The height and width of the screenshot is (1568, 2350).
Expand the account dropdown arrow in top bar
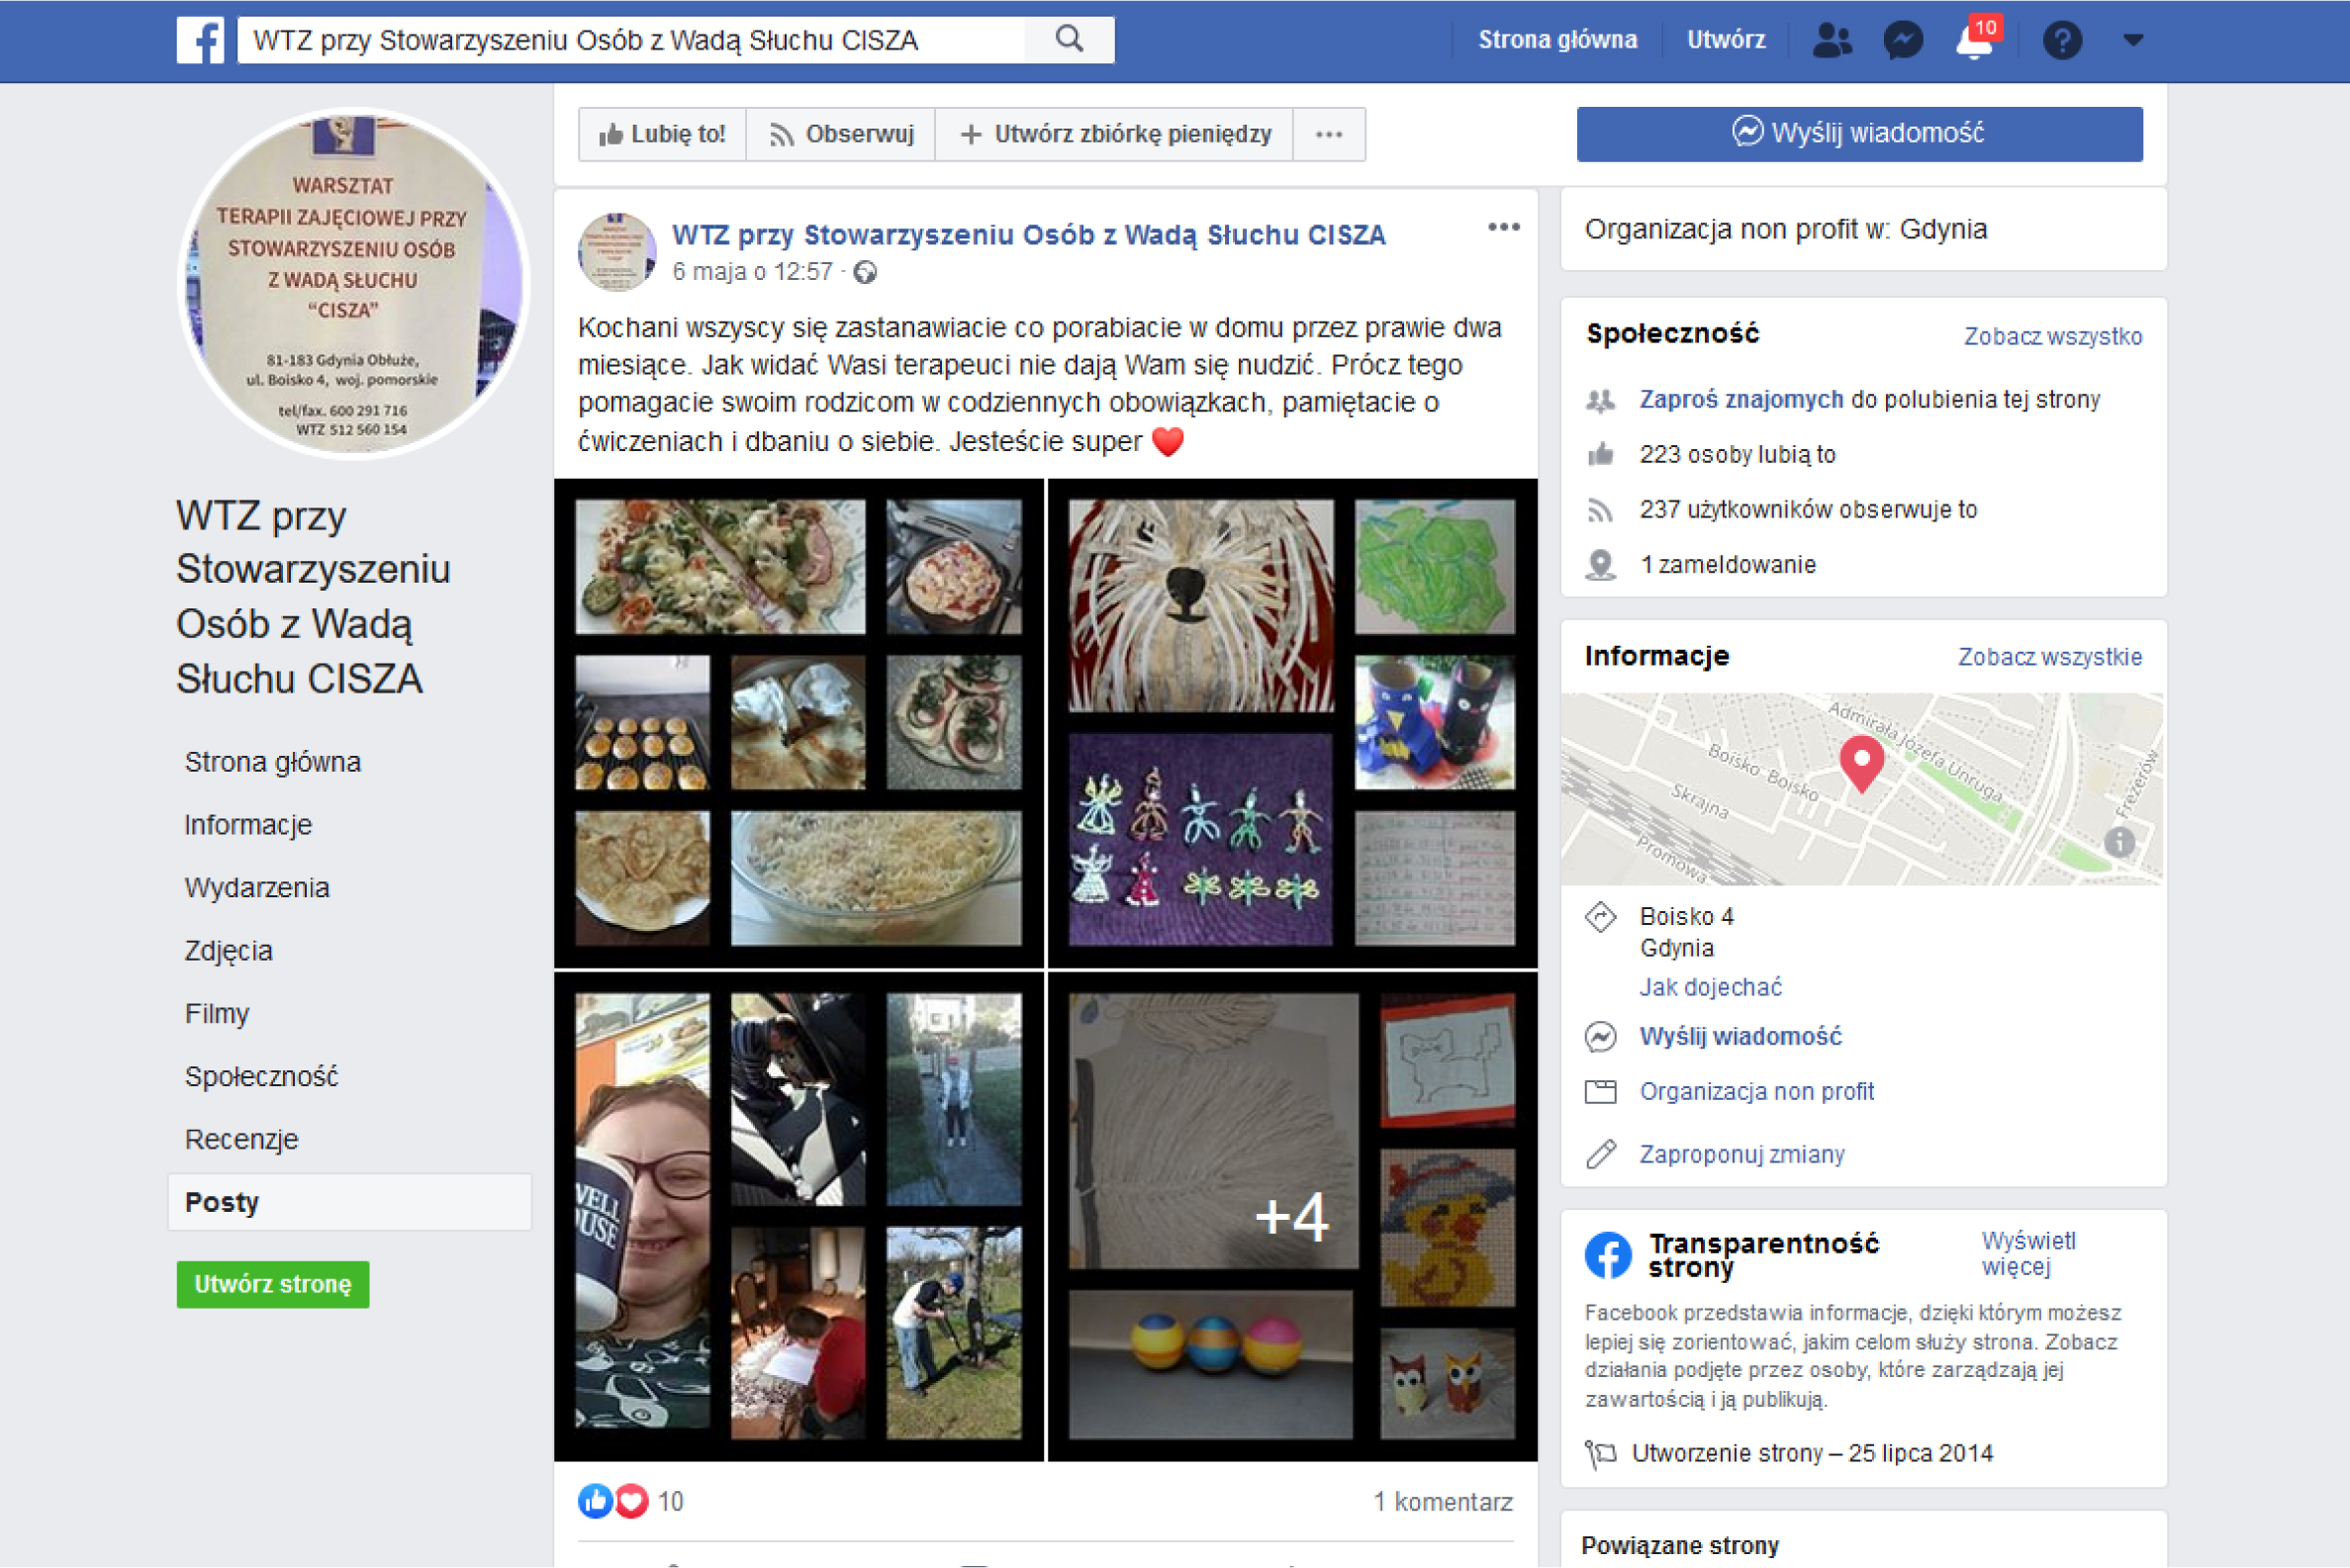pos(2133,41)
